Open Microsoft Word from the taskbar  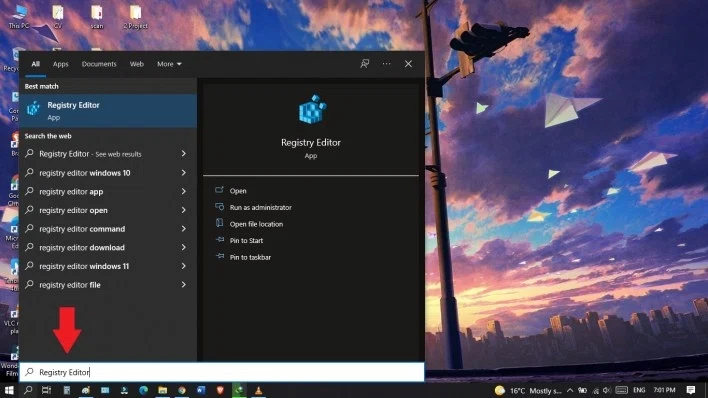point(201,390)
